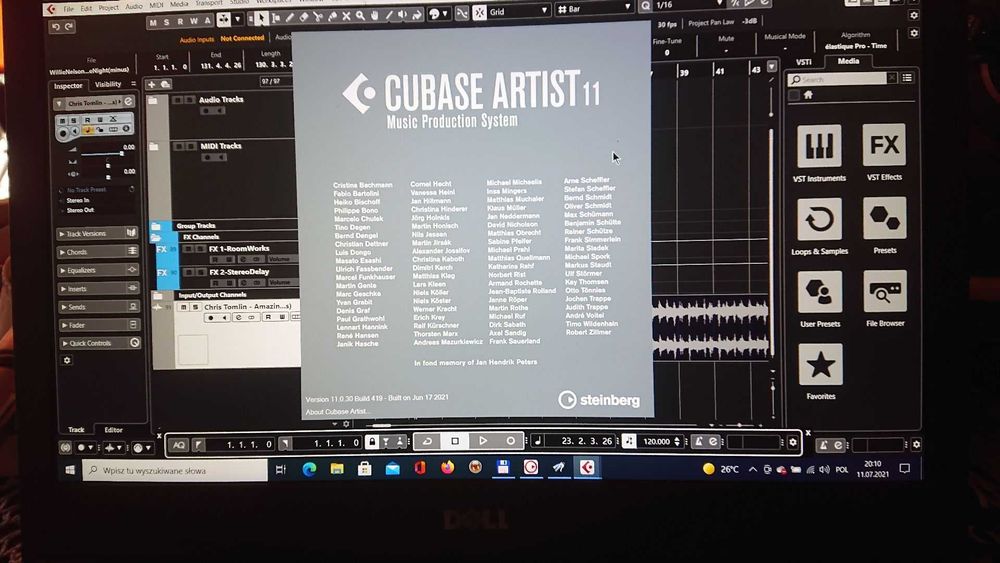Expand the Fader inspector section
Viewport: 1000px width, 563px height.
click(98, 325)
